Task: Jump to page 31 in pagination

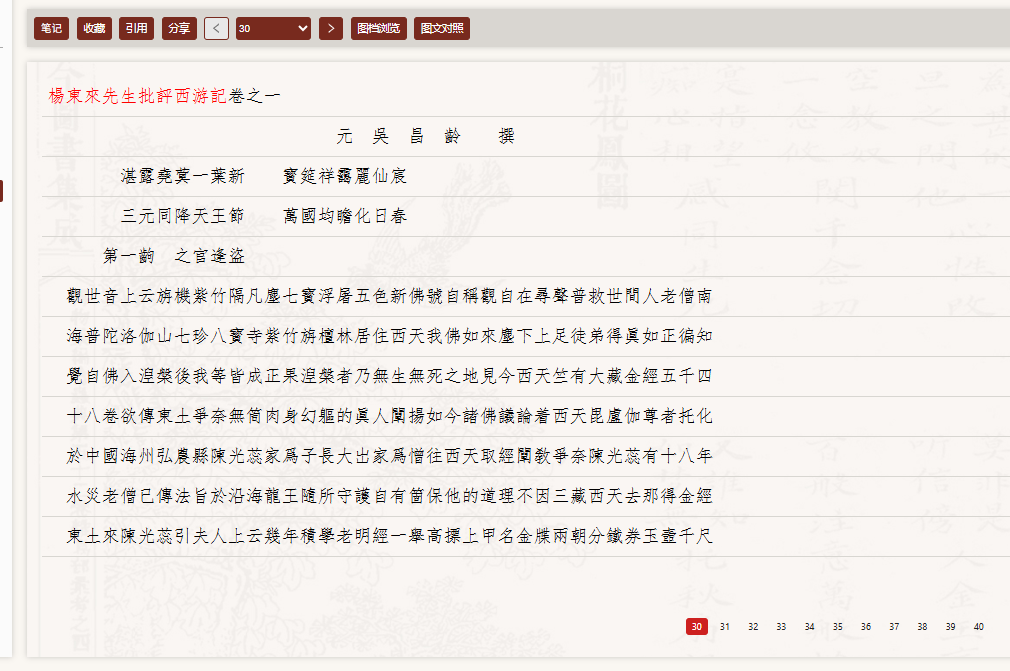Action: pos(725,627)
